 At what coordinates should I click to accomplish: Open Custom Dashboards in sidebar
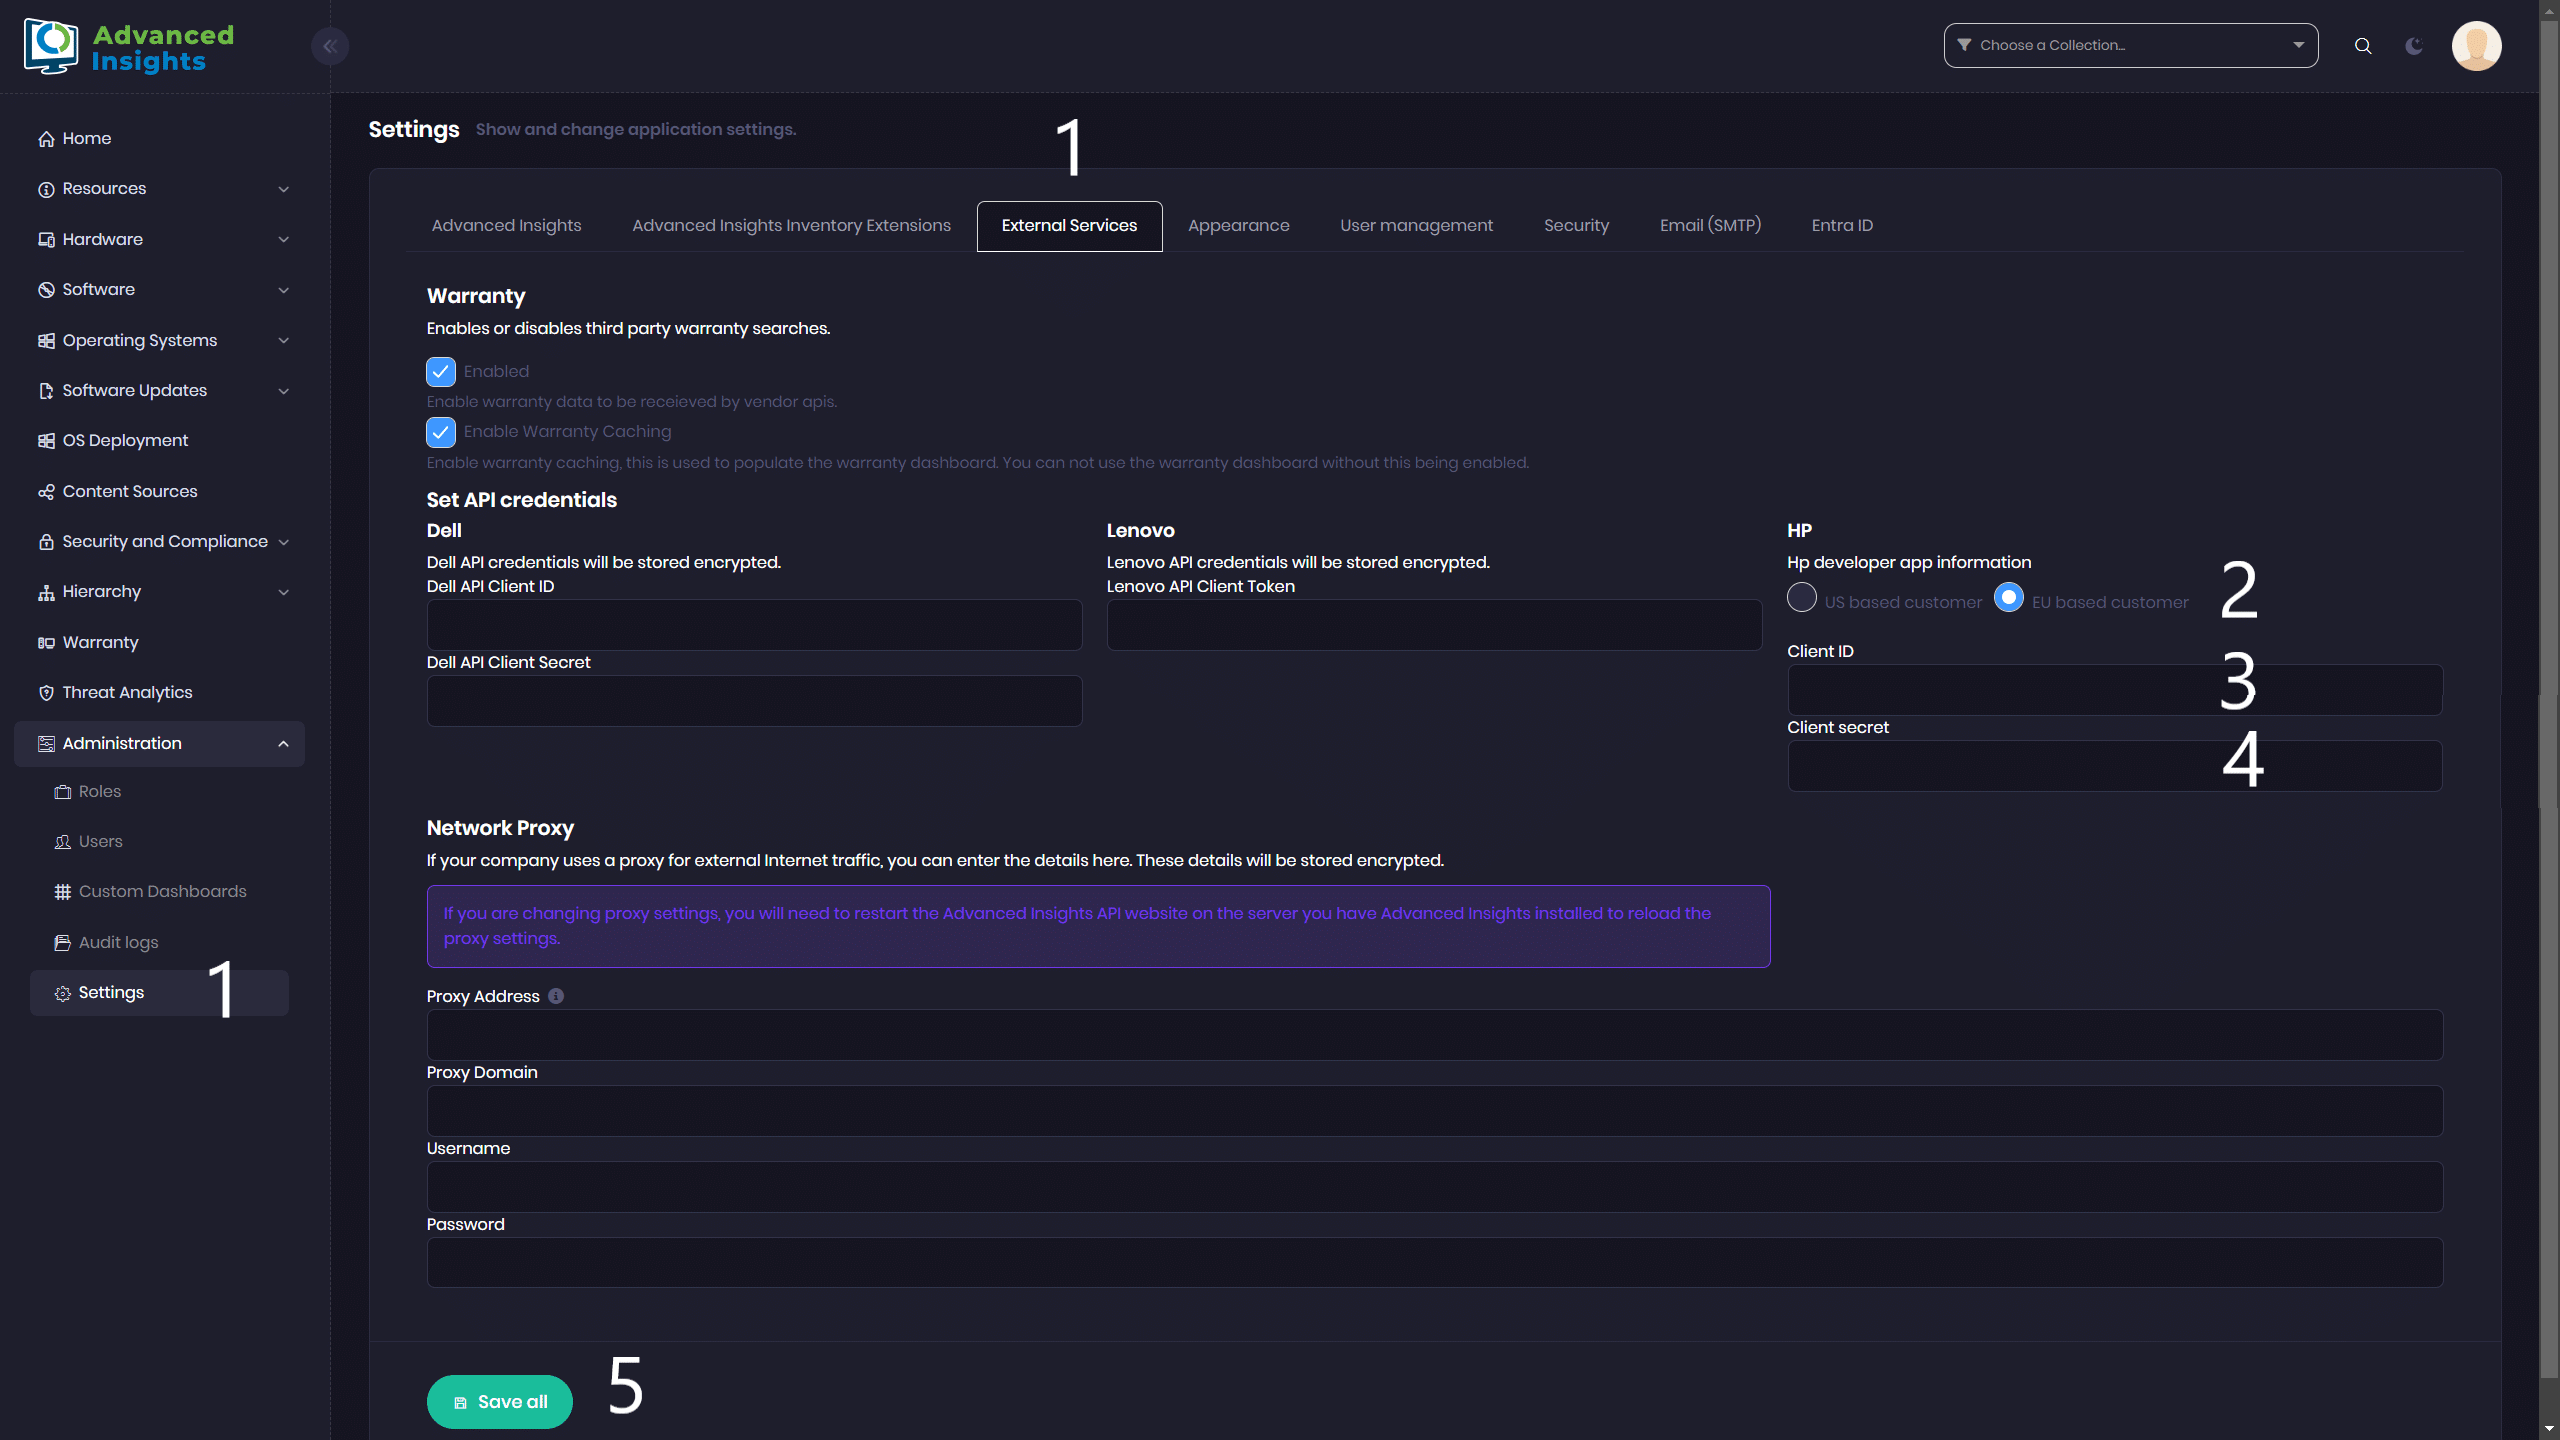(162, 891)
